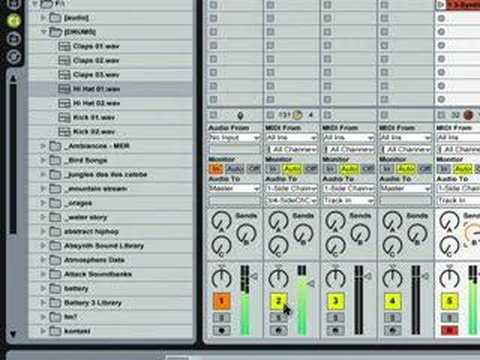Click the audio file icon of Claps 03.wav
This screenshot has width=480, height=360.
64,75
